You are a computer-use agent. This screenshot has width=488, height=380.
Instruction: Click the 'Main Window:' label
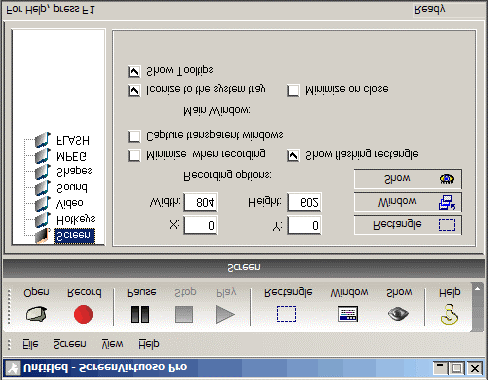[217, 111]
